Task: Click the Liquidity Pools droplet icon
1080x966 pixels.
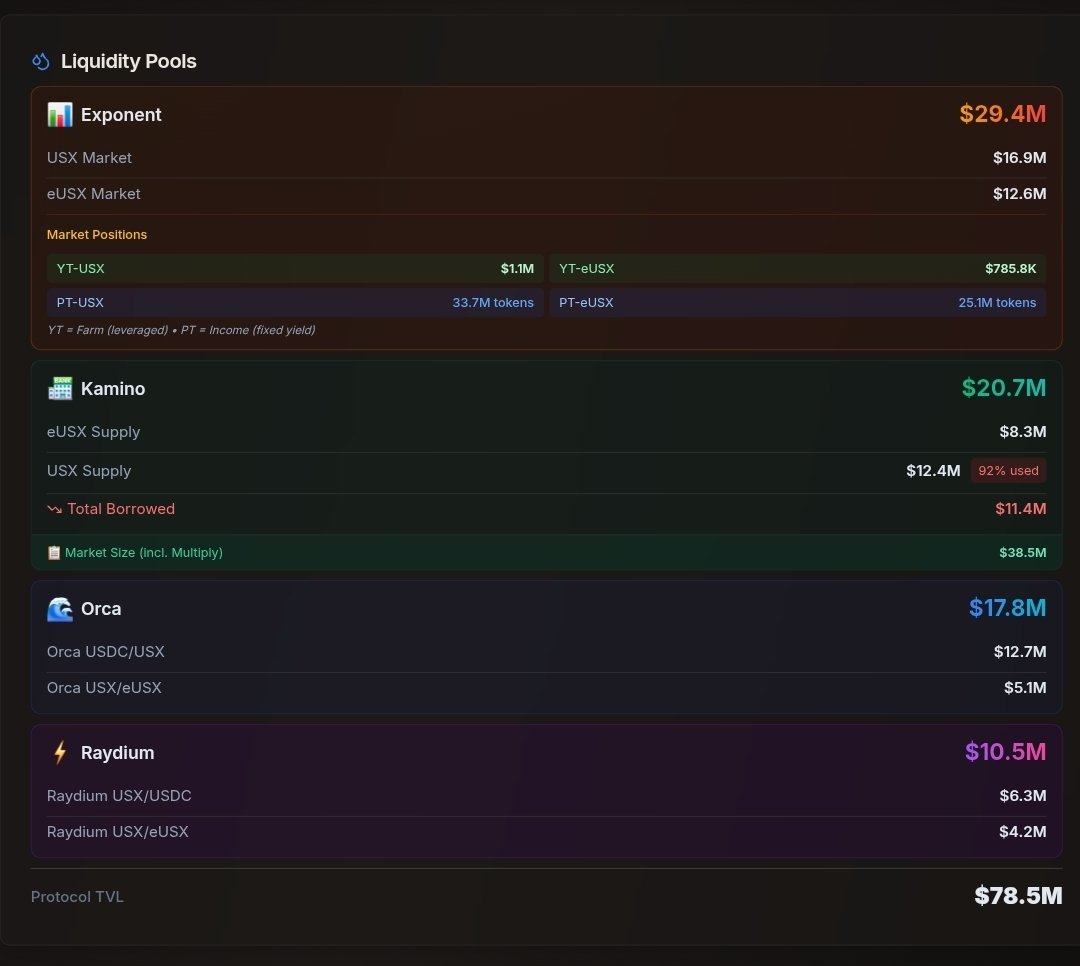Action: [41, 61]
